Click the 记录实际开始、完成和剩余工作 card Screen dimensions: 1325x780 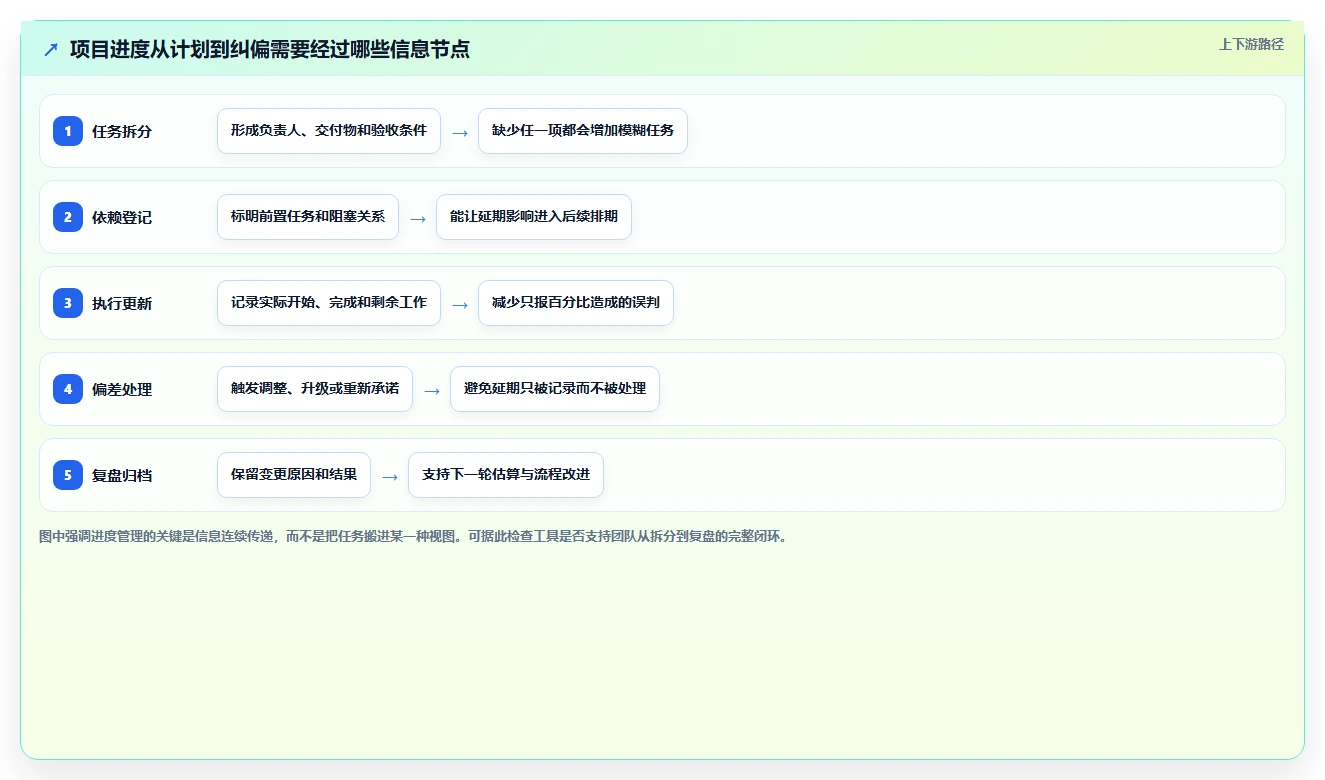click(x=329, y=303)
